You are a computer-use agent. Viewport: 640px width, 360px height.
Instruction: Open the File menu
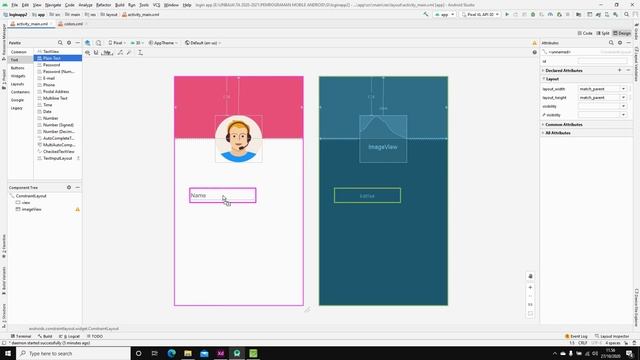tap(14, 5)
